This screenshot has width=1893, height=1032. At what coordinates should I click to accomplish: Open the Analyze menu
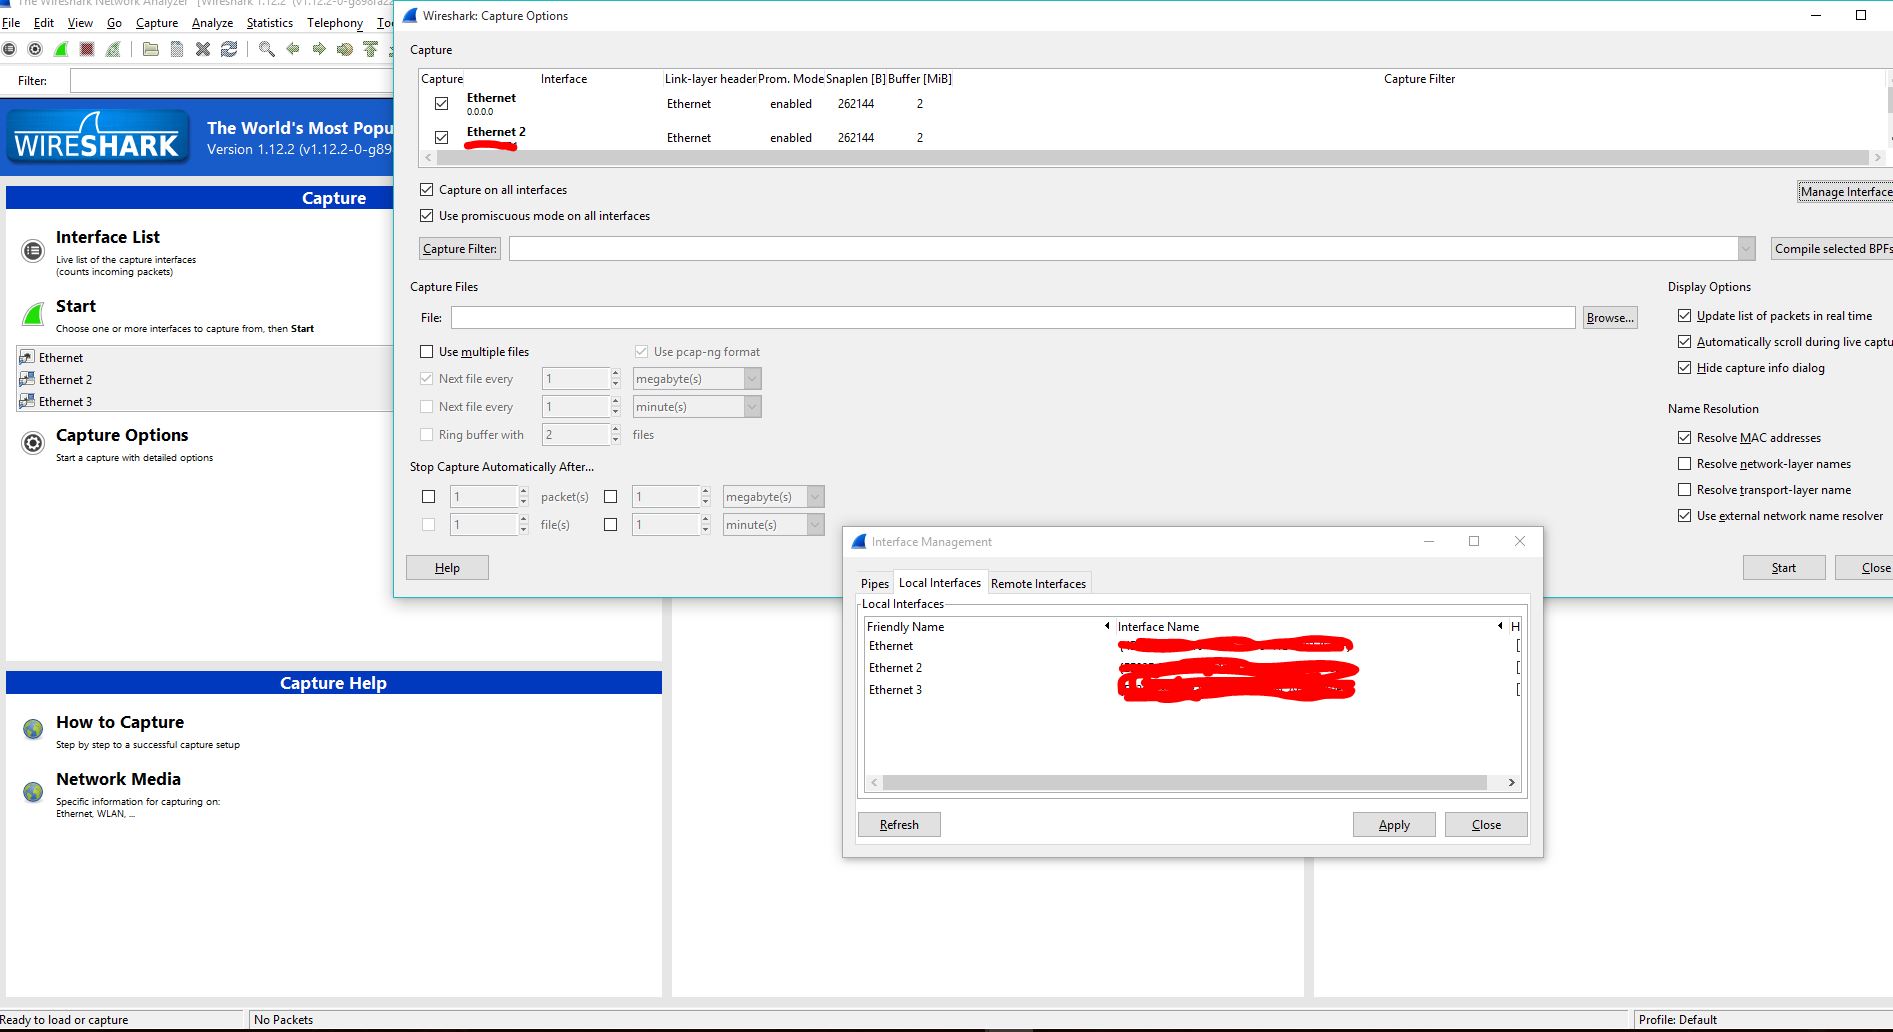pos(212,23)
